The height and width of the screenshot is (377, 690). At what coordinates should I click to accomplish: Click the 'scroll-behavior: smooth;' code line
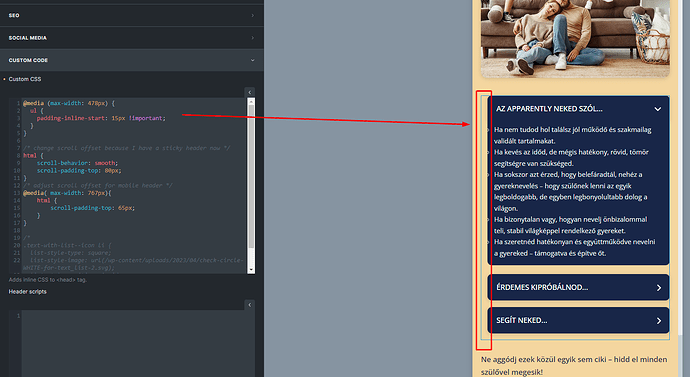(77, 163)
